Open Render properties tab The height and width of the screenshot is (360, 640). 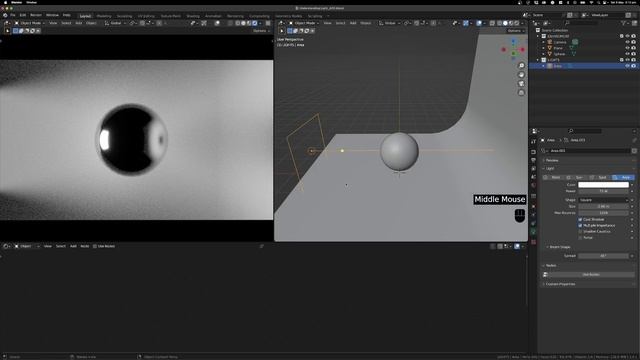[533, 152]
